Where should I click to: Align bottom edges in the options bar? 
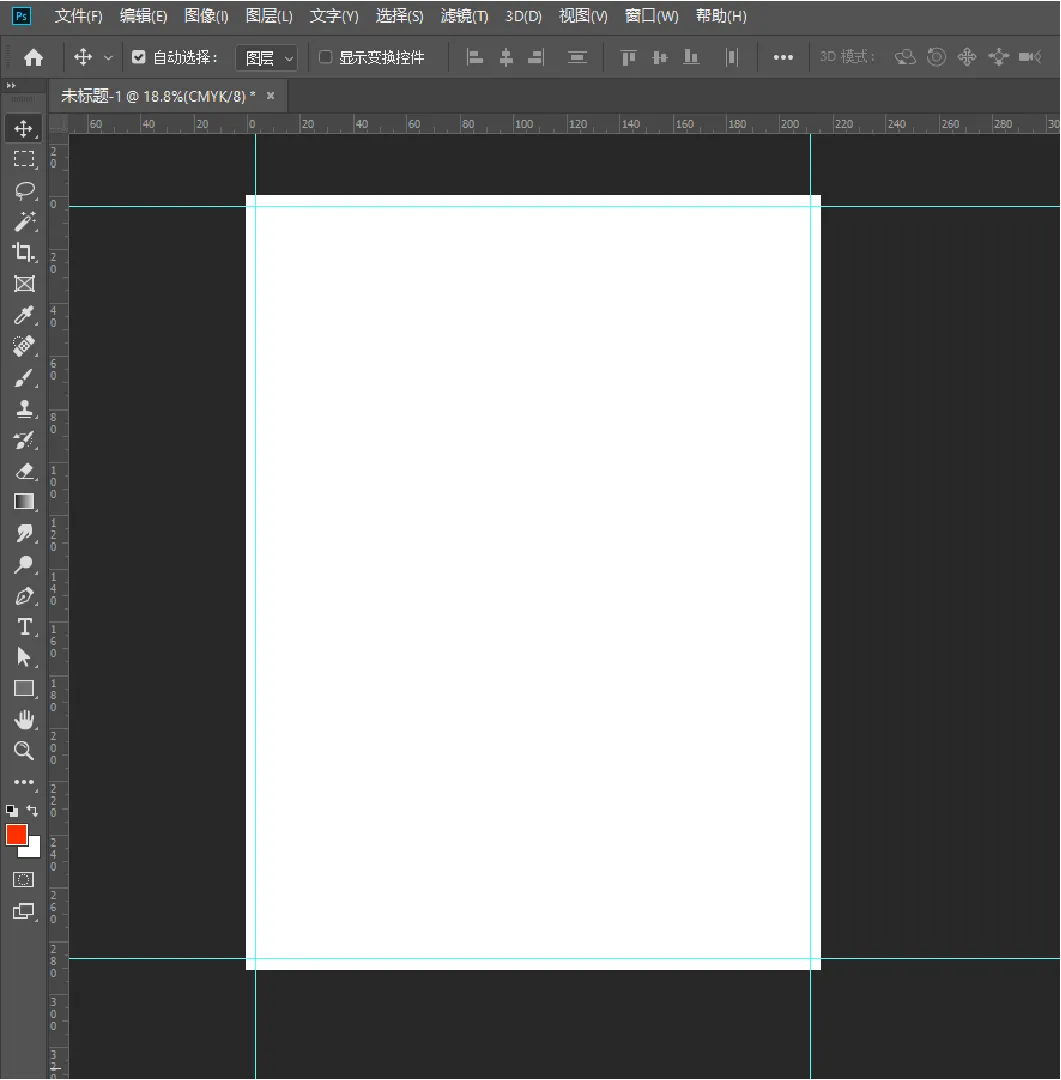(x=691, y=57)
